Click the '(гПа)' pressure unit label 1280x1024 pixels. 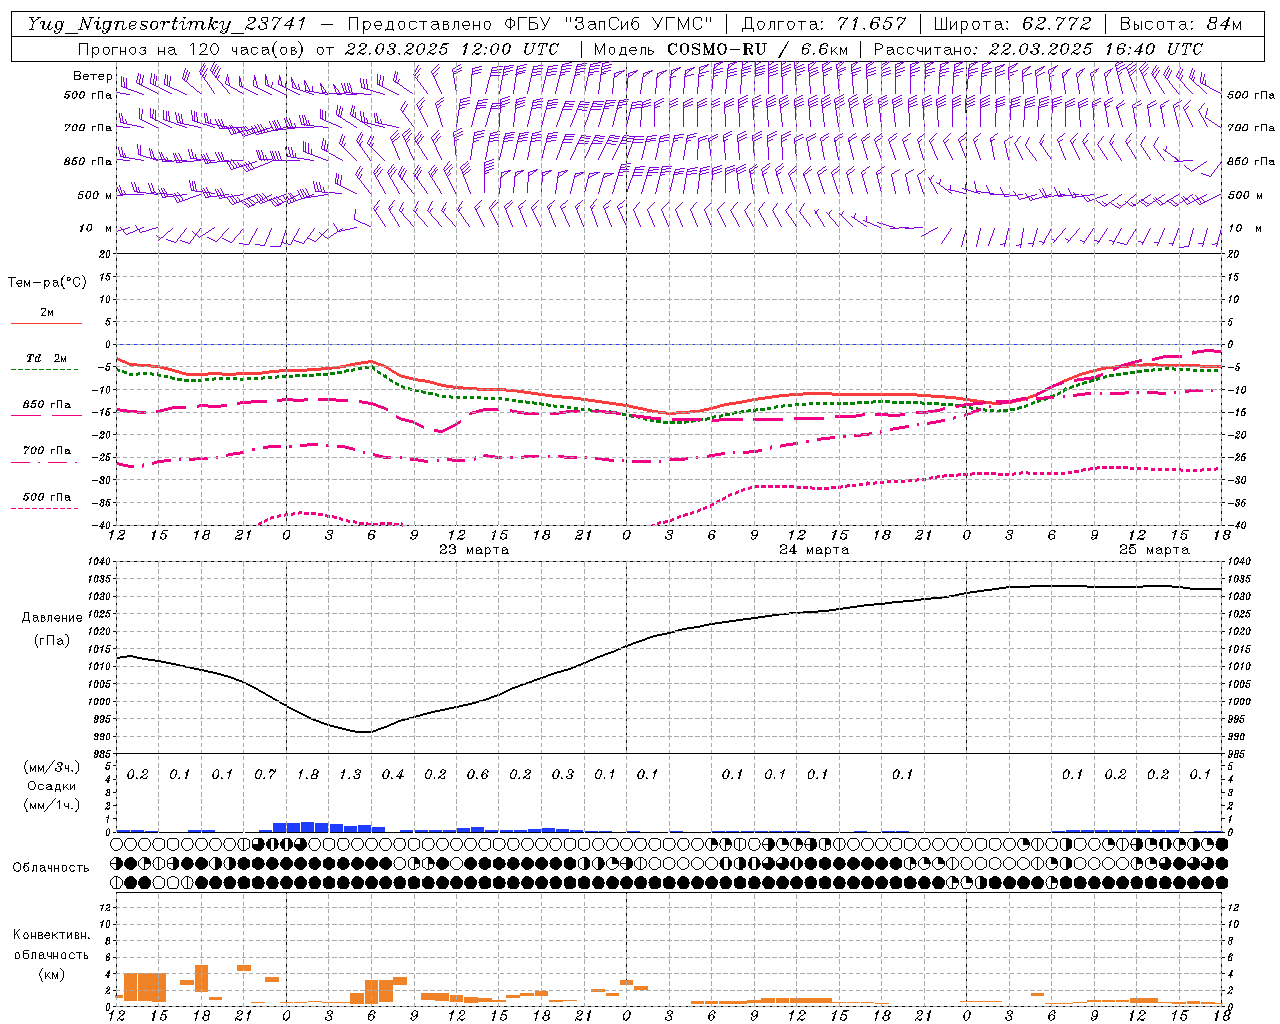(x=51, y=640)
